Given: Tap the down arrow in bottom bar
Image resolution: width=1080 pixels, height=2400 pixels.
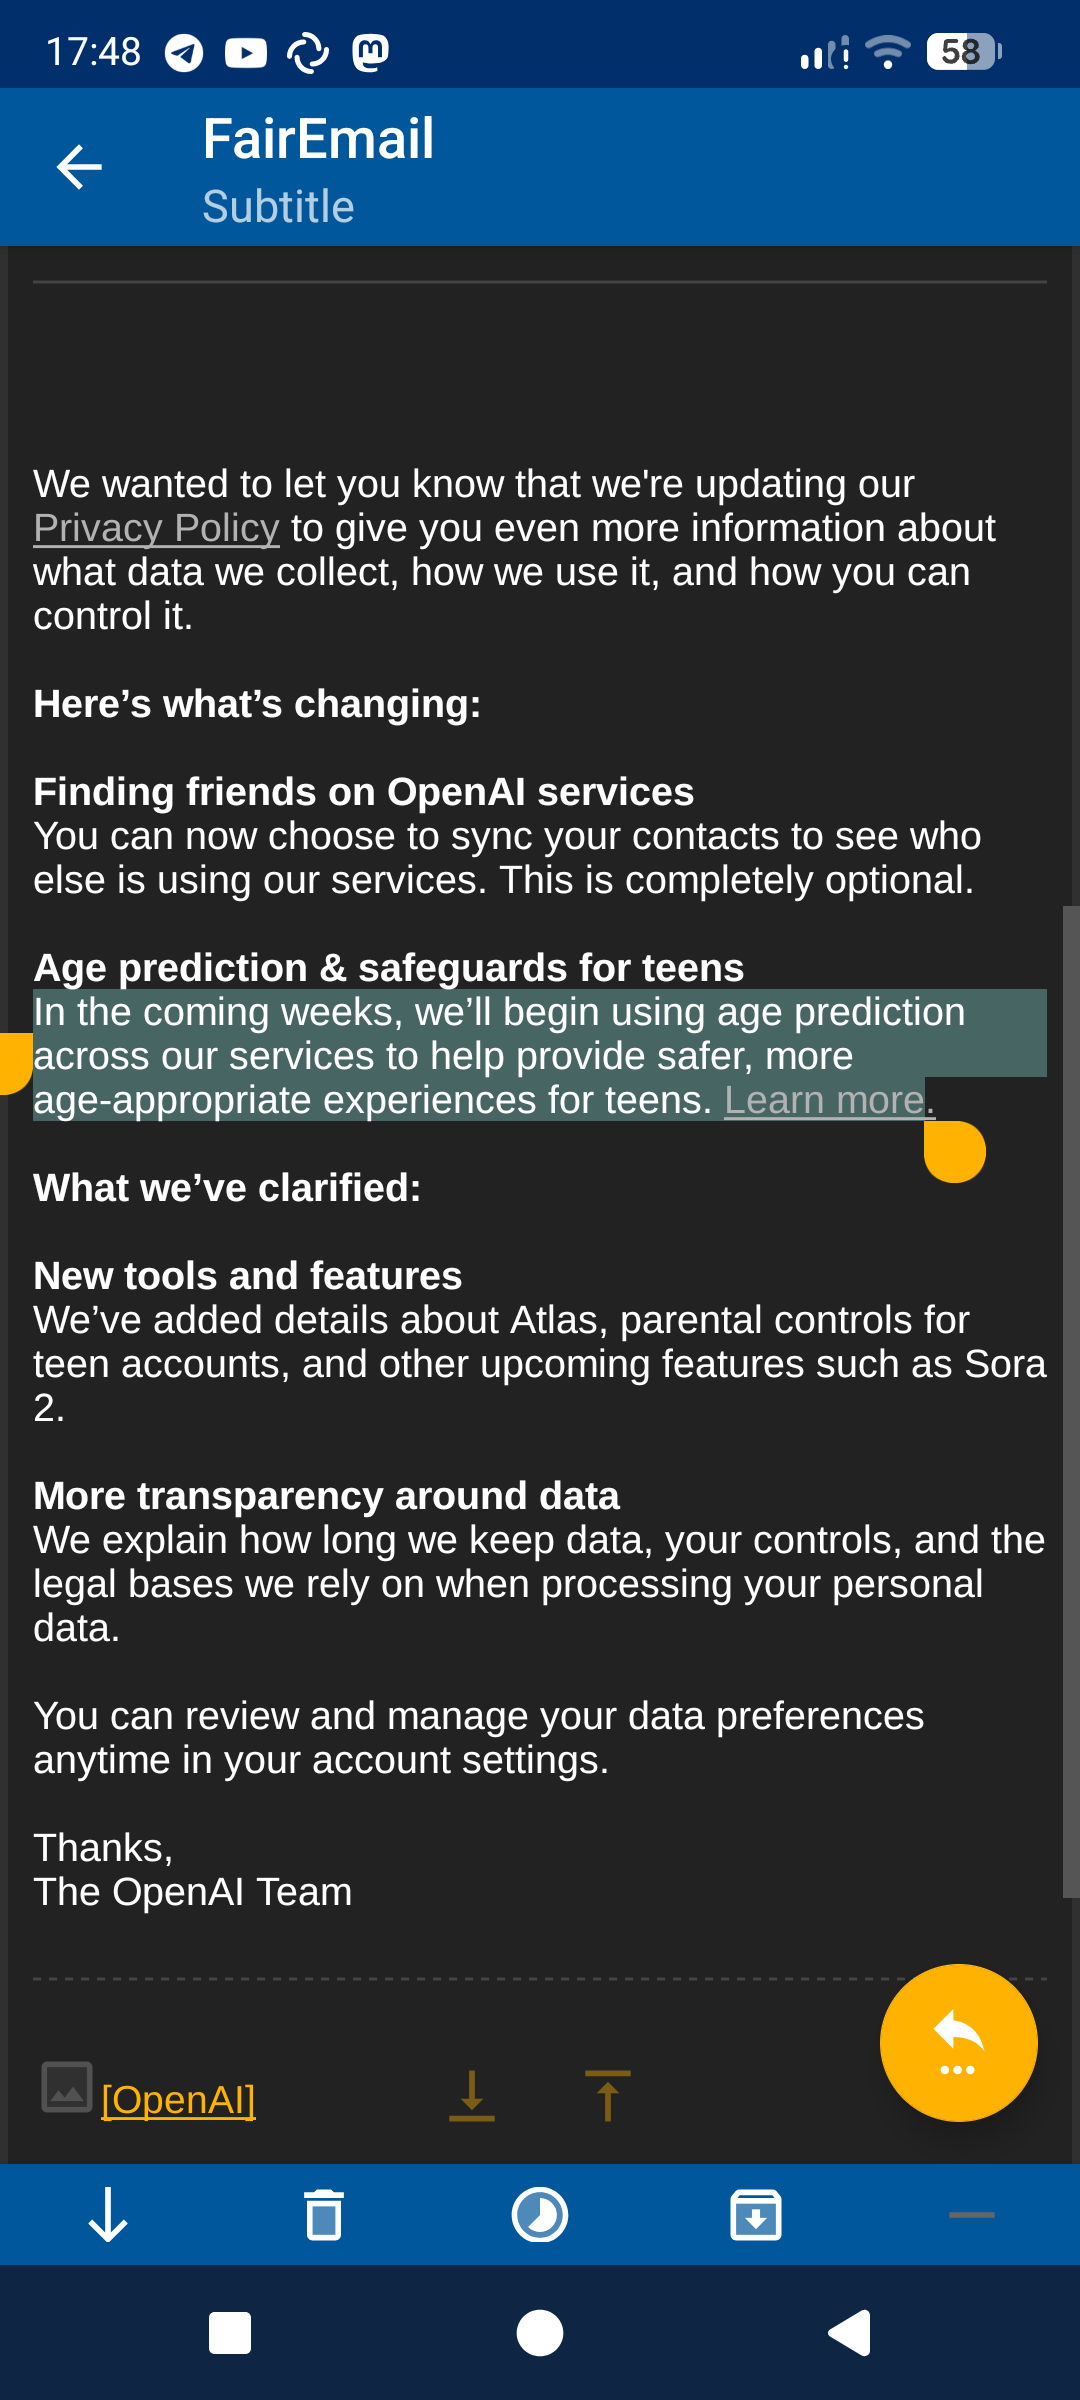Looking at the screenshot, I should pyautogui.click(x=108, y=2214).
